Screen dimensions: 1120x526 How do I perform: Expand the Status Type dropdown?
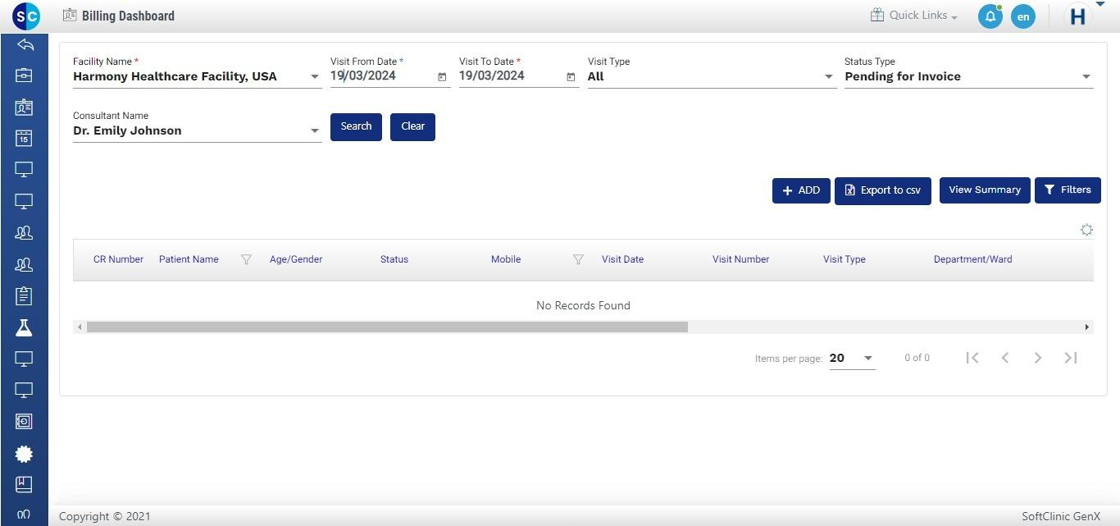pyautogui.click(x=1086, y=76)
